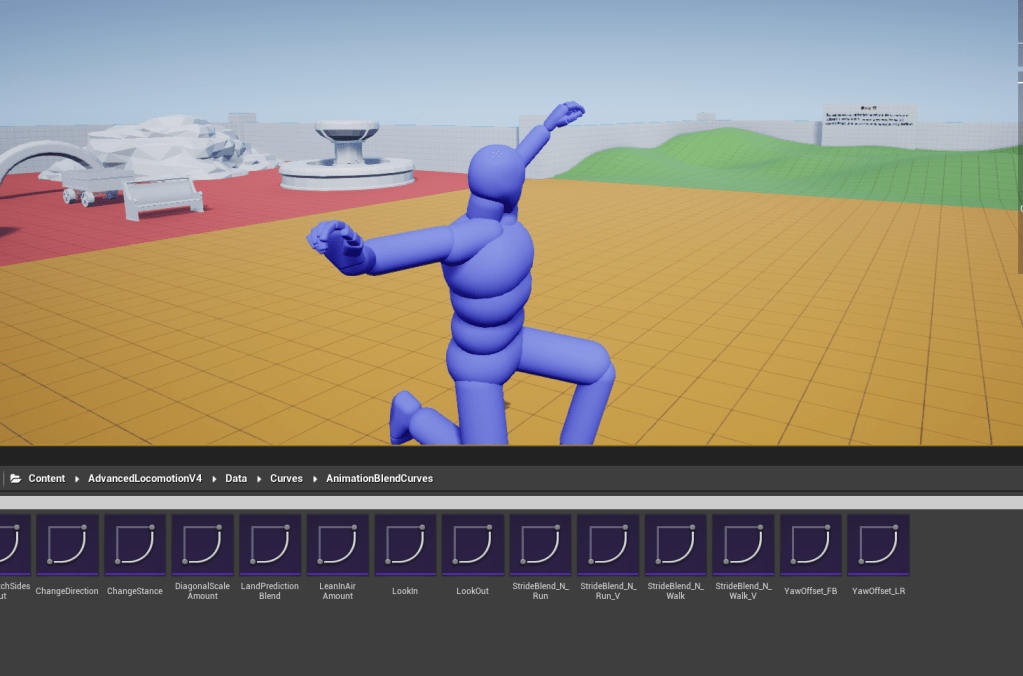Select the ChangeDirection curve asset

point(67,546)
